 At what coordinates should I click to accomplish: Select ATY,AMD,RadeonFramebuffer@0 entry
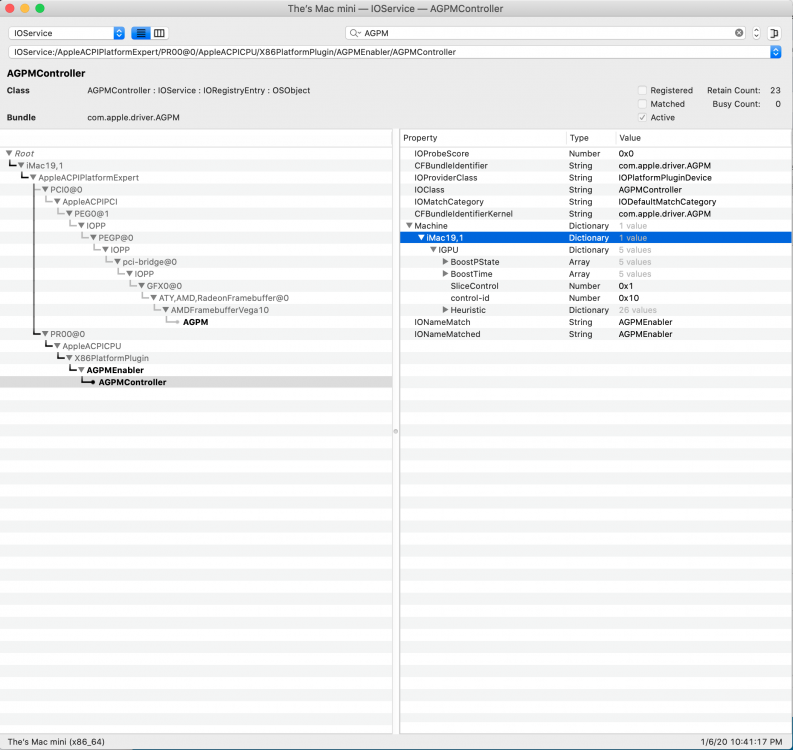(x=224, y=298)
